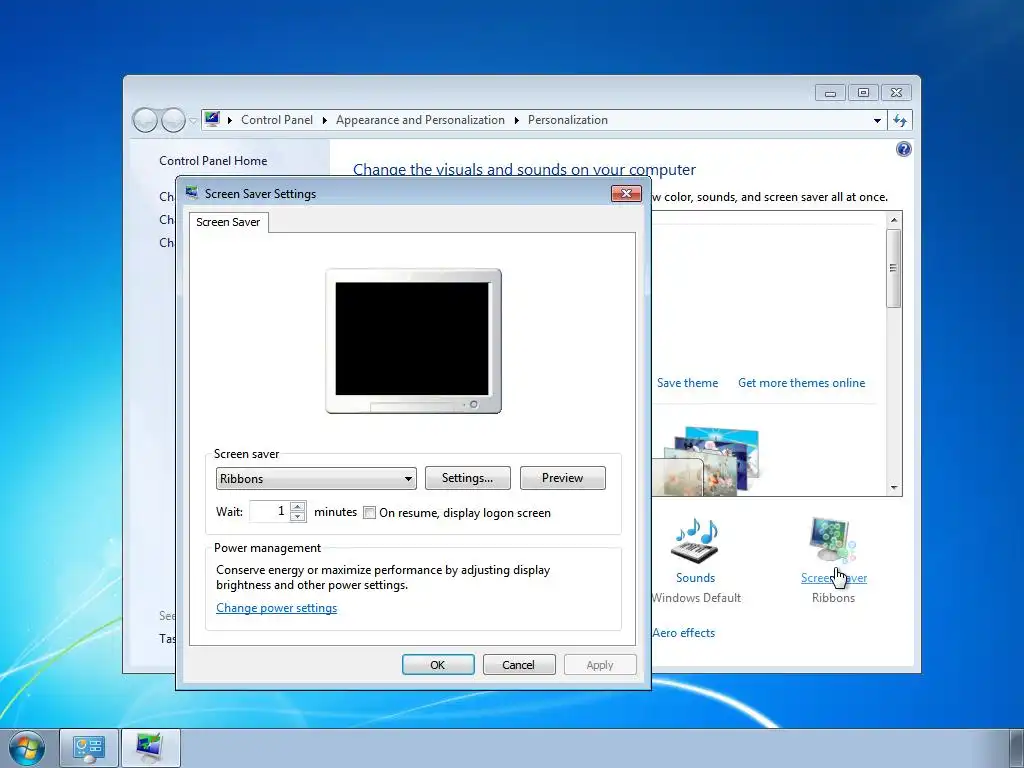
Task: Click the Screen Saver monitor icon
Action: 831,539
